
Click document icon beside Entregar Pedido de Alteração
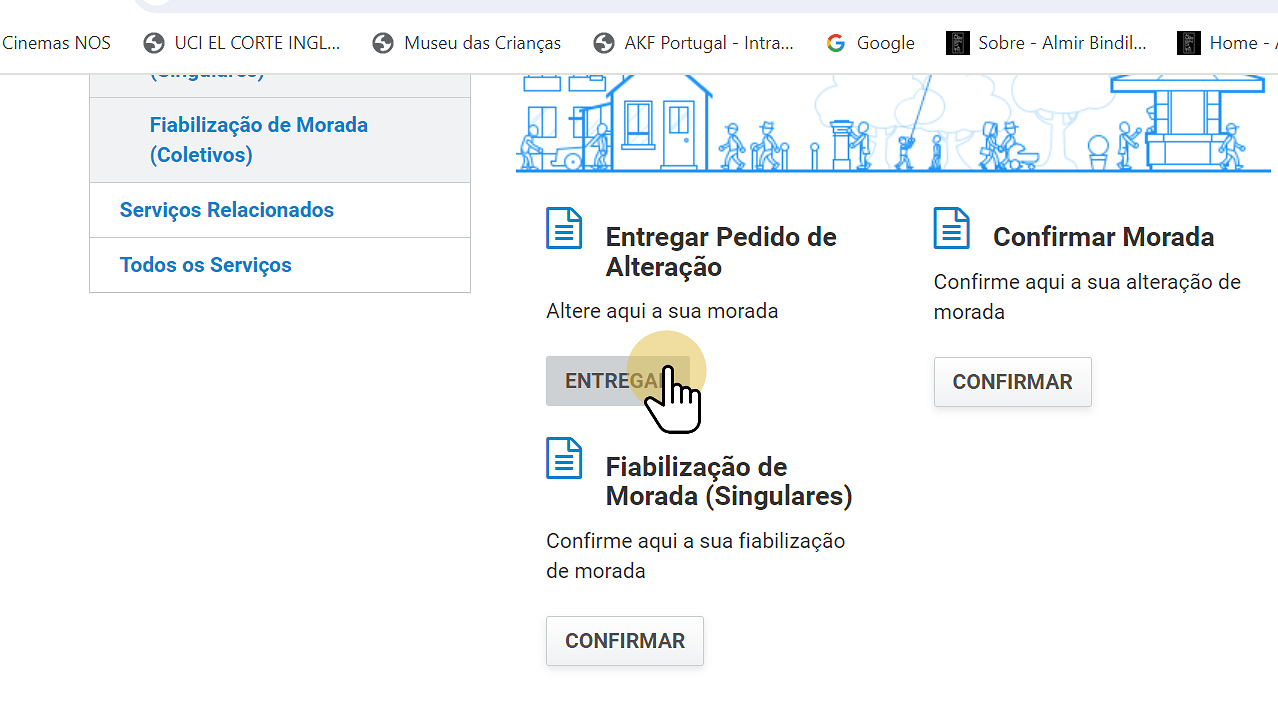[x=564, y=229]
